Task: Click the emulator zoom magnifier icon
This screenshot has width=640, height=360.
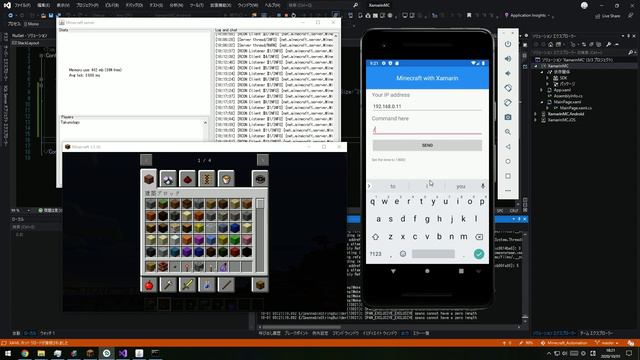Action: tap(508, 132)
